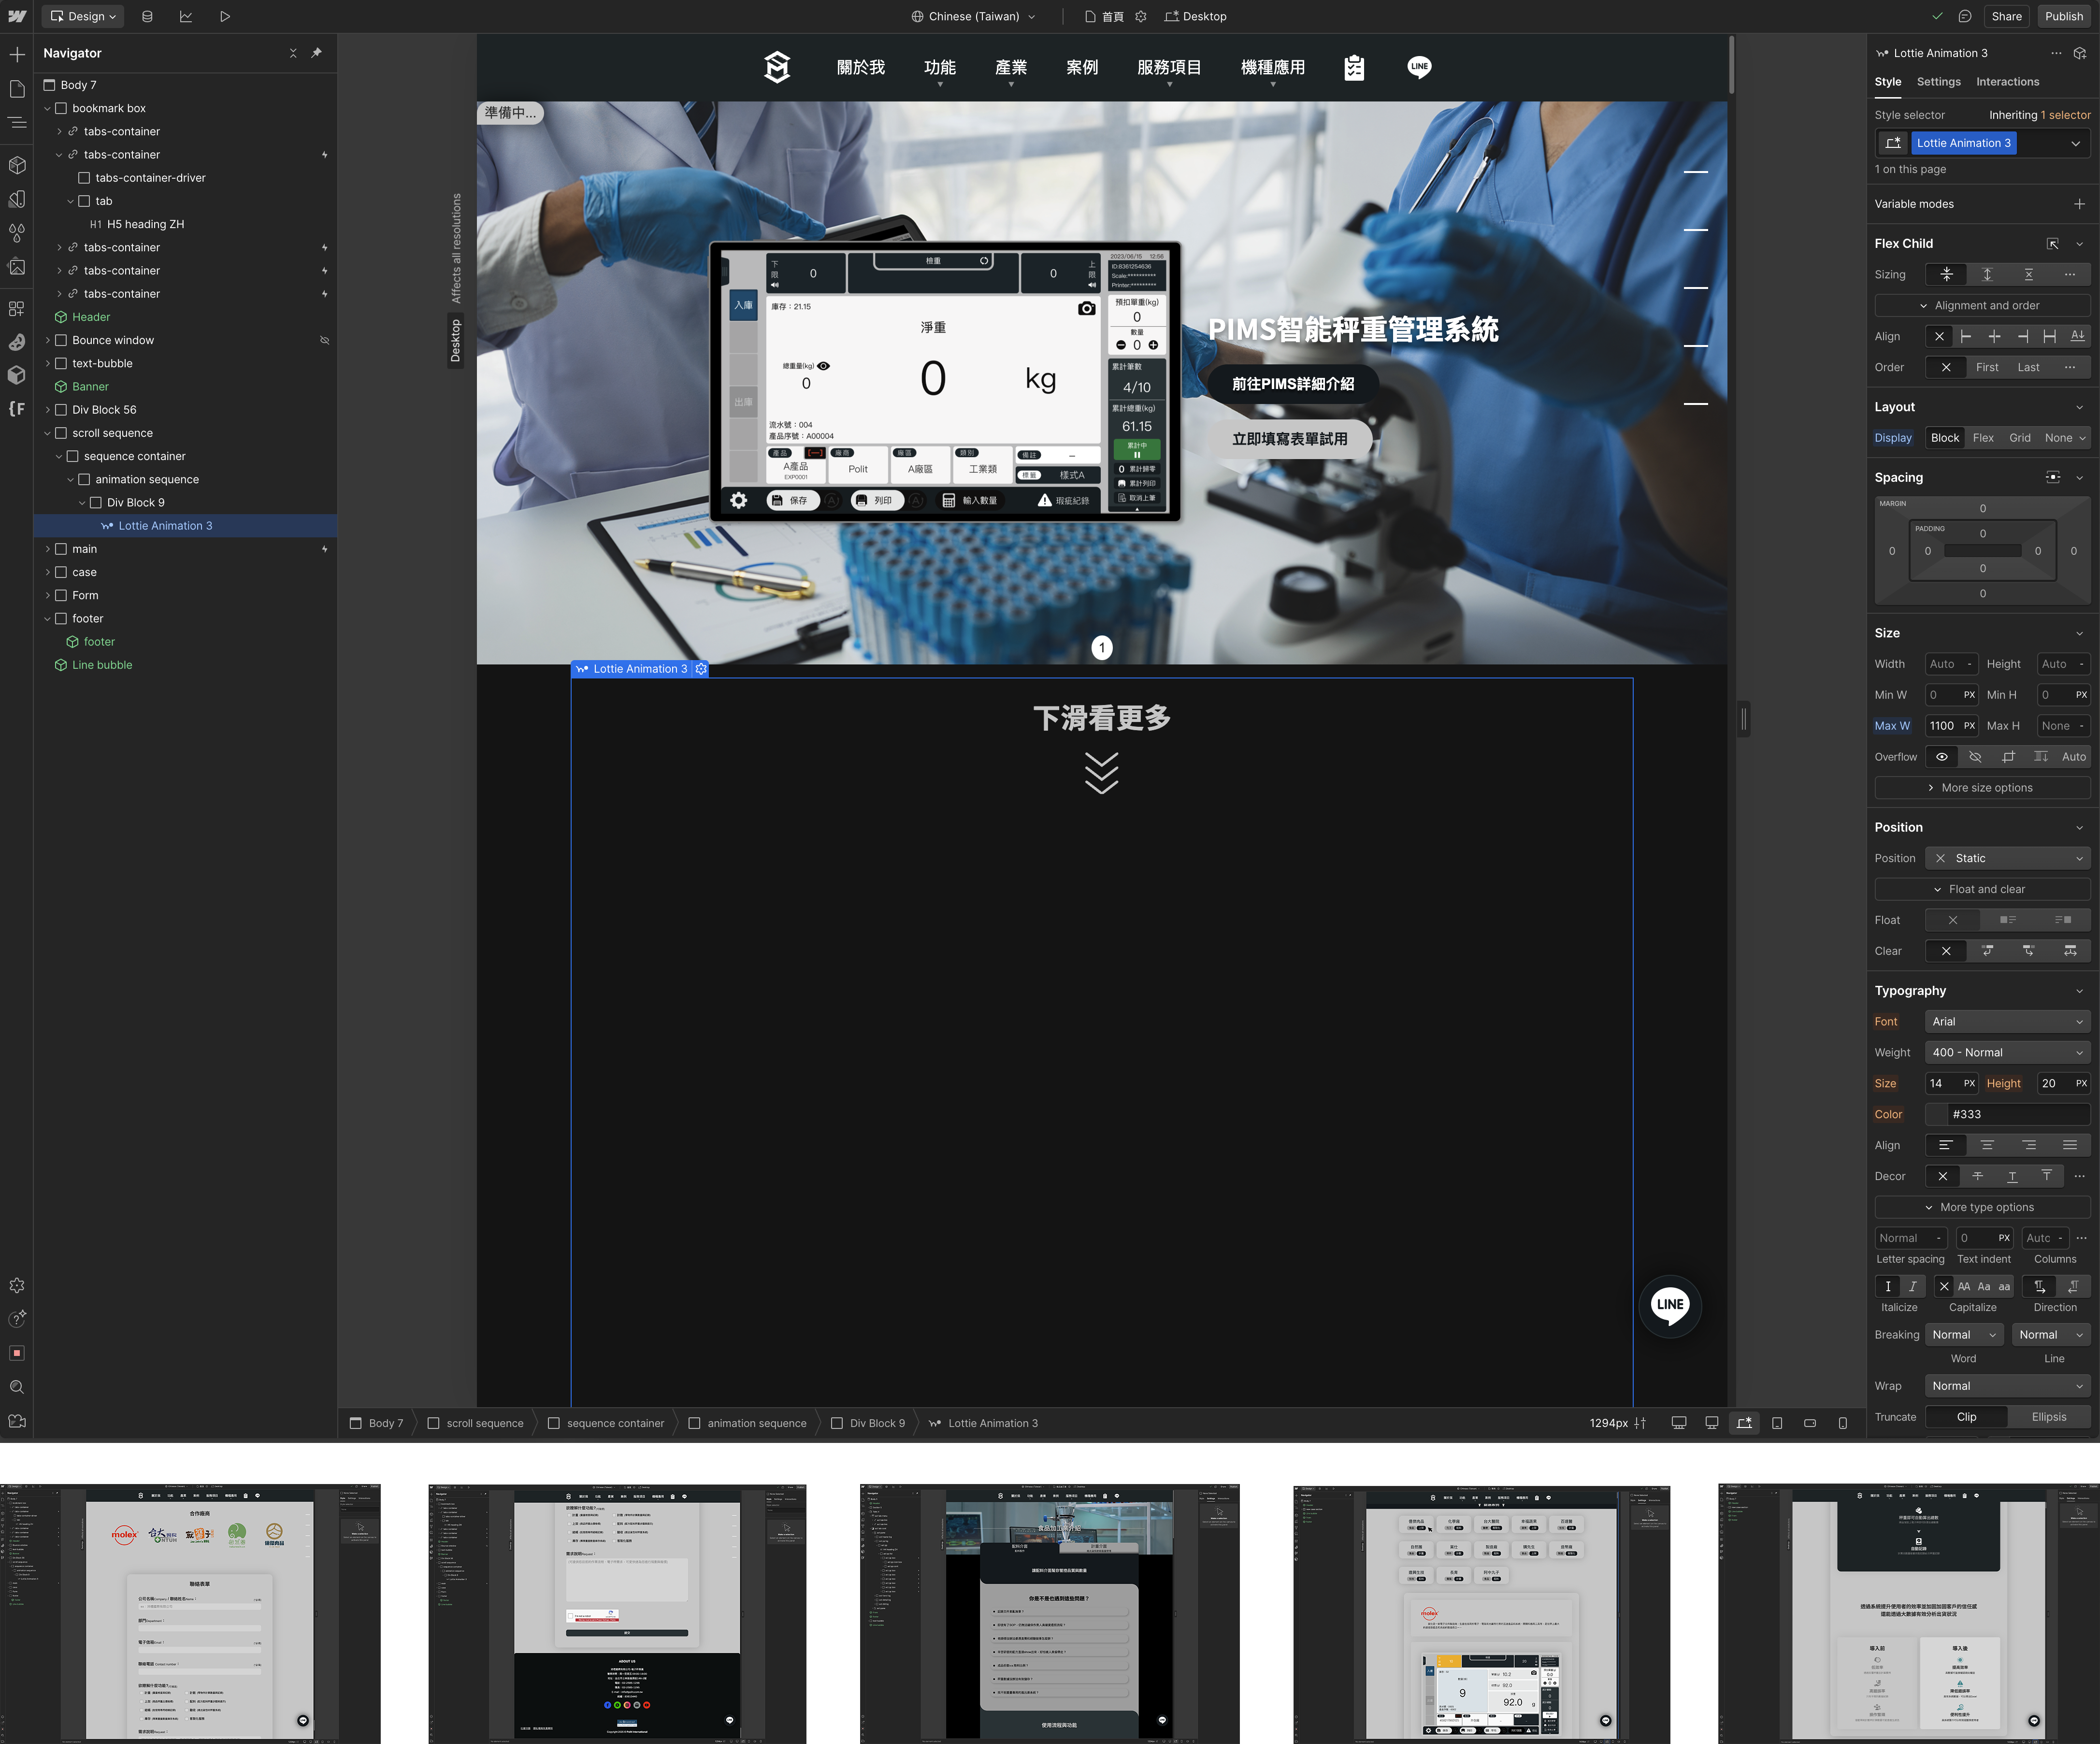Add a variable mode with the plus icon

point(2079,204)
